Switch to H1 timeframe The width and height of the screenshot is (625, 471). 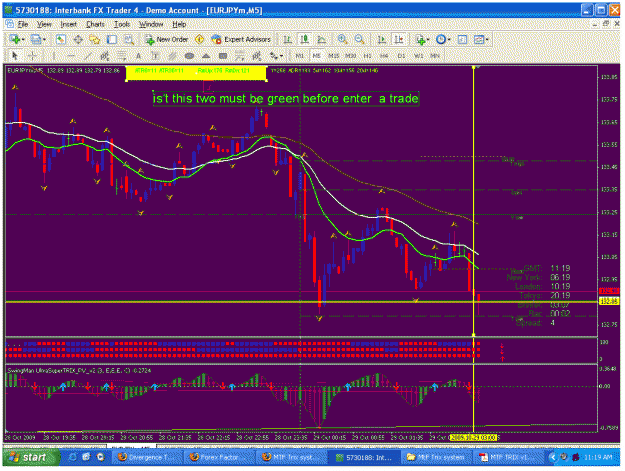coord(368,56)
